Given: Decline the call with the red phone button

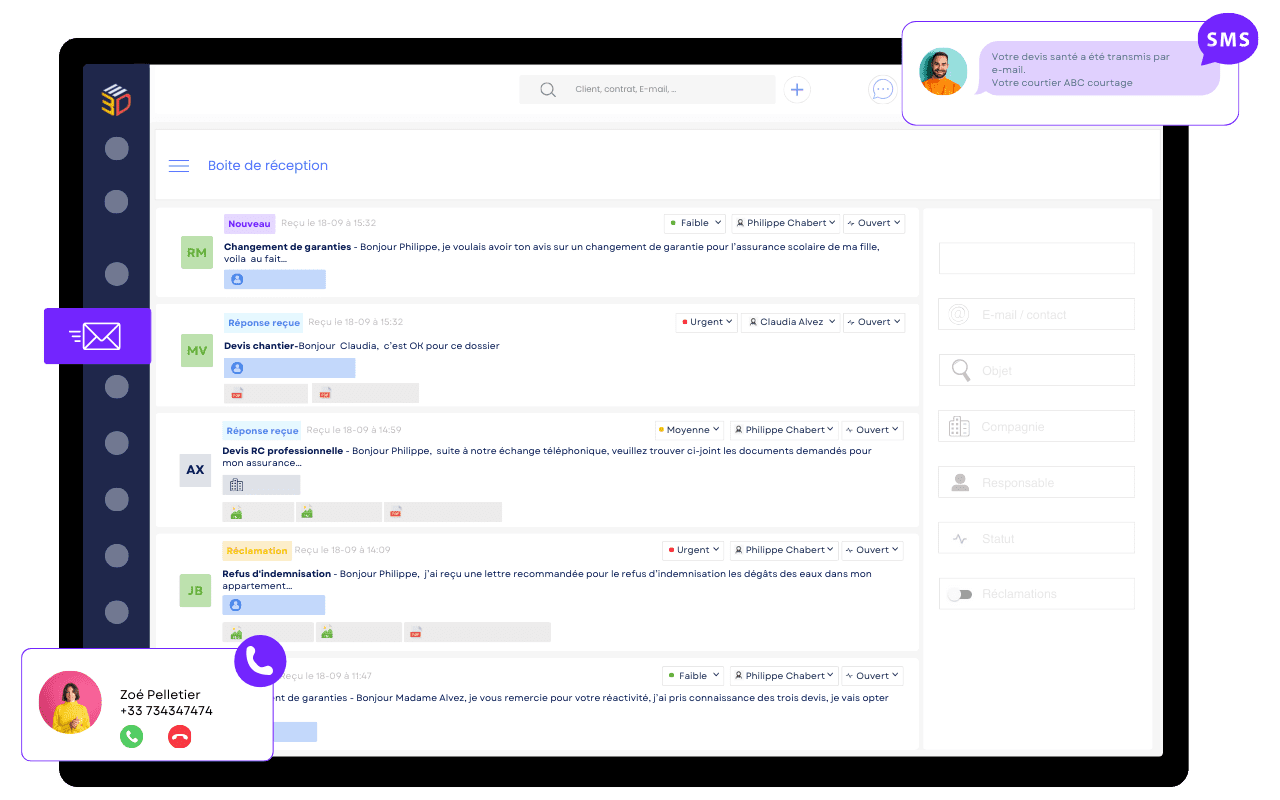Looking at the screenshot, I should 180,737.
